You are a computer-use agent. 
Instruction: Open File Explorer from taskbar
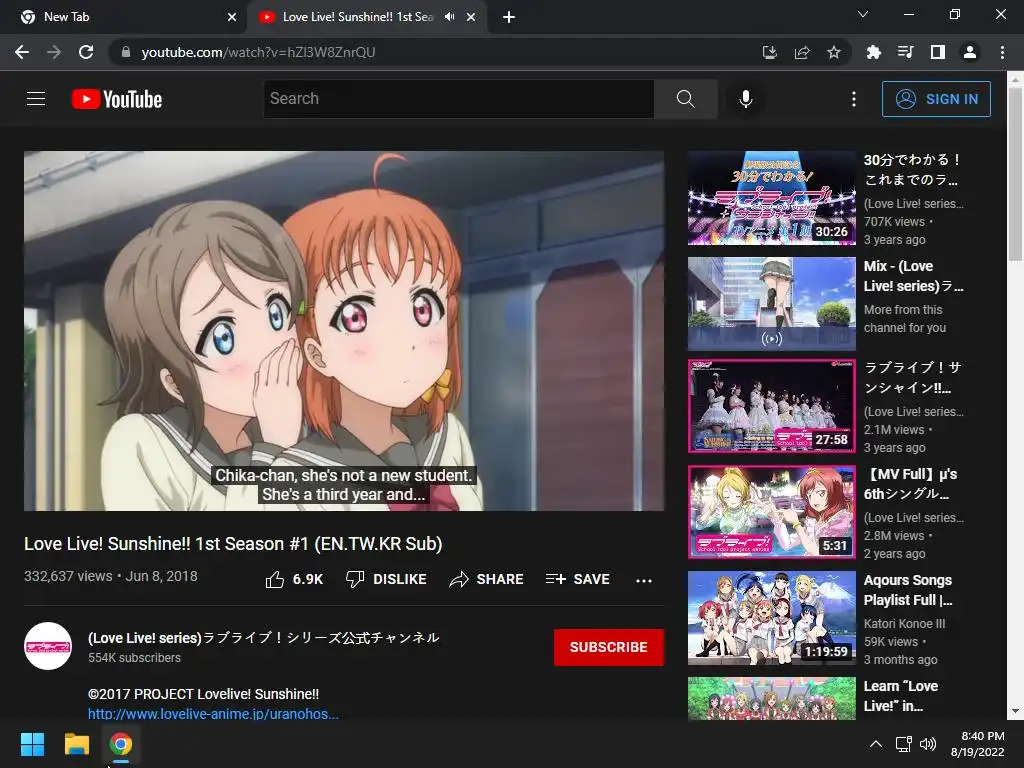76,744
